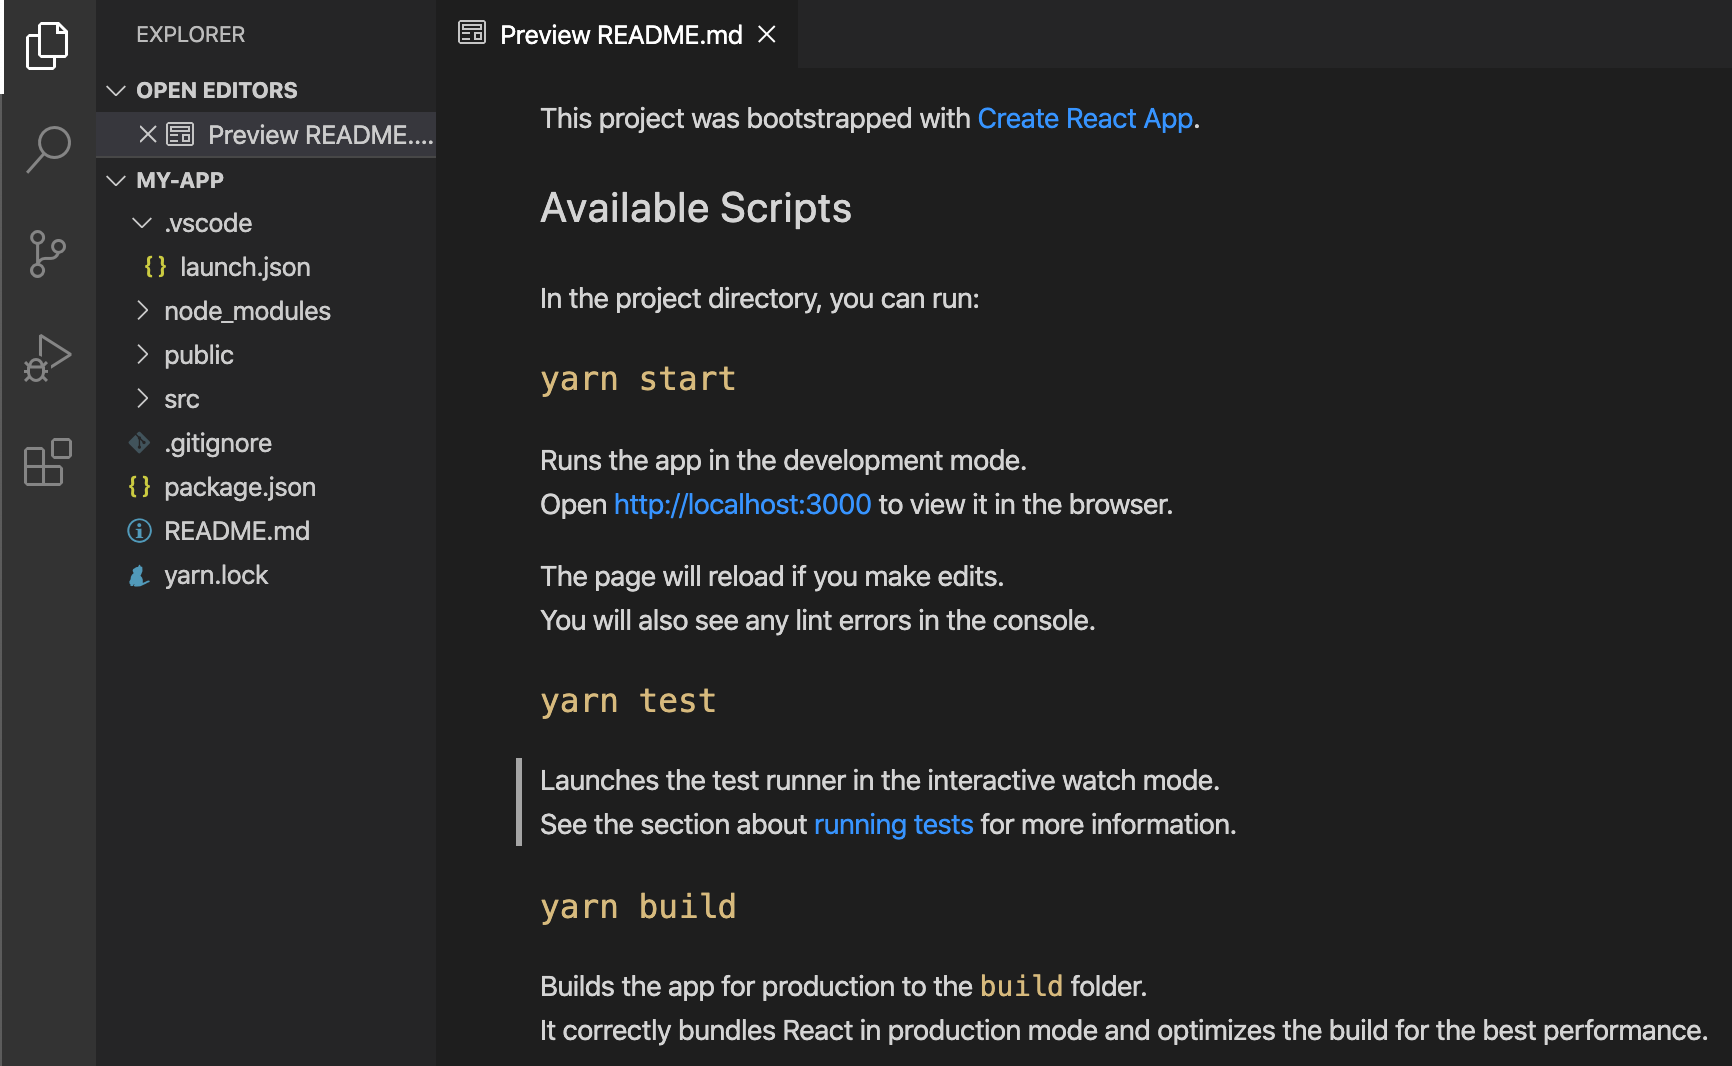Select the Run and Debug icon

pos(47,358)
